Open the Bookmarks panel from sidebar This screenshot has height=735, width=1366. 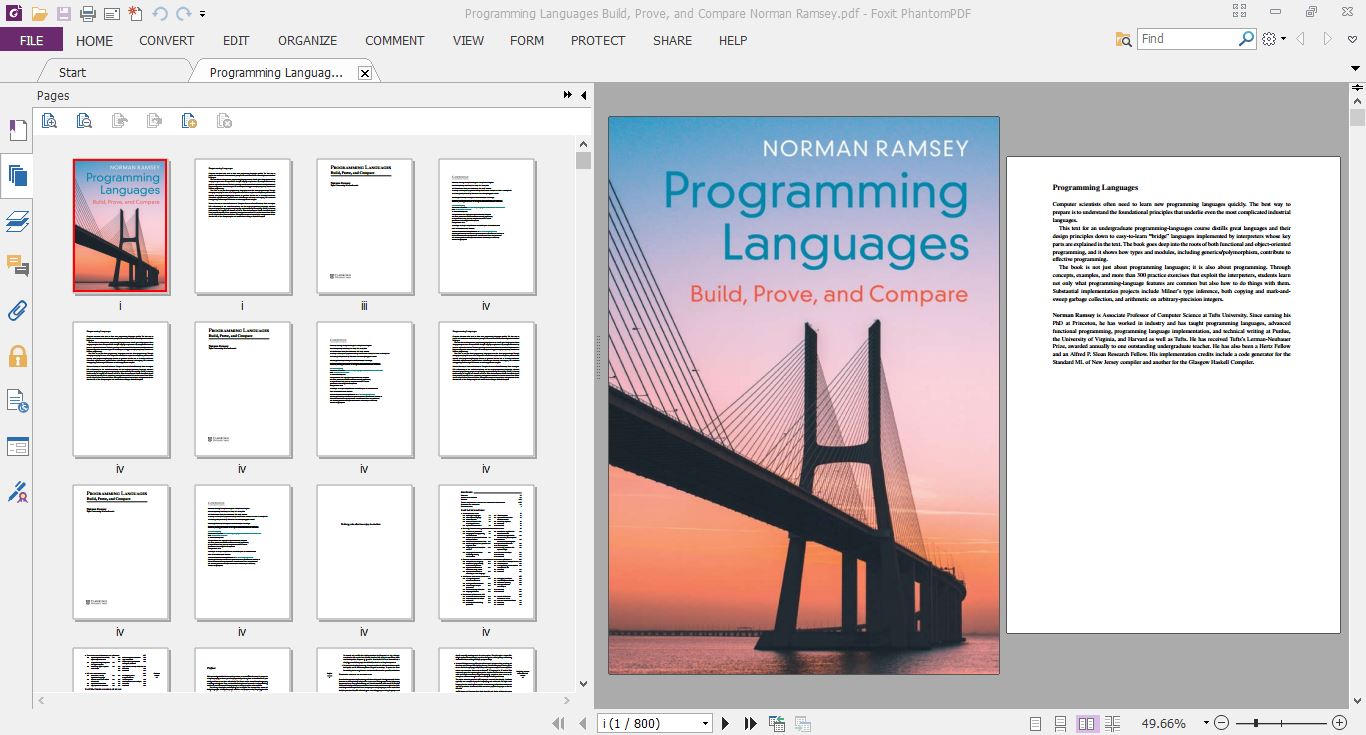[17, 131]
